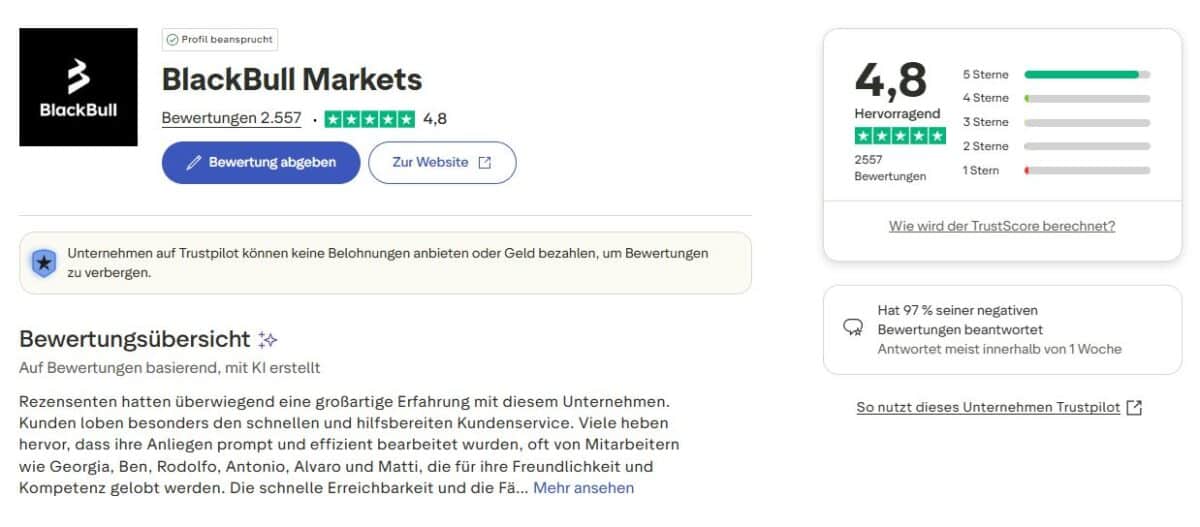Click the green star rating beside Bewertungen 2.557
This screenshot has height=527, width=1200.
370,119
